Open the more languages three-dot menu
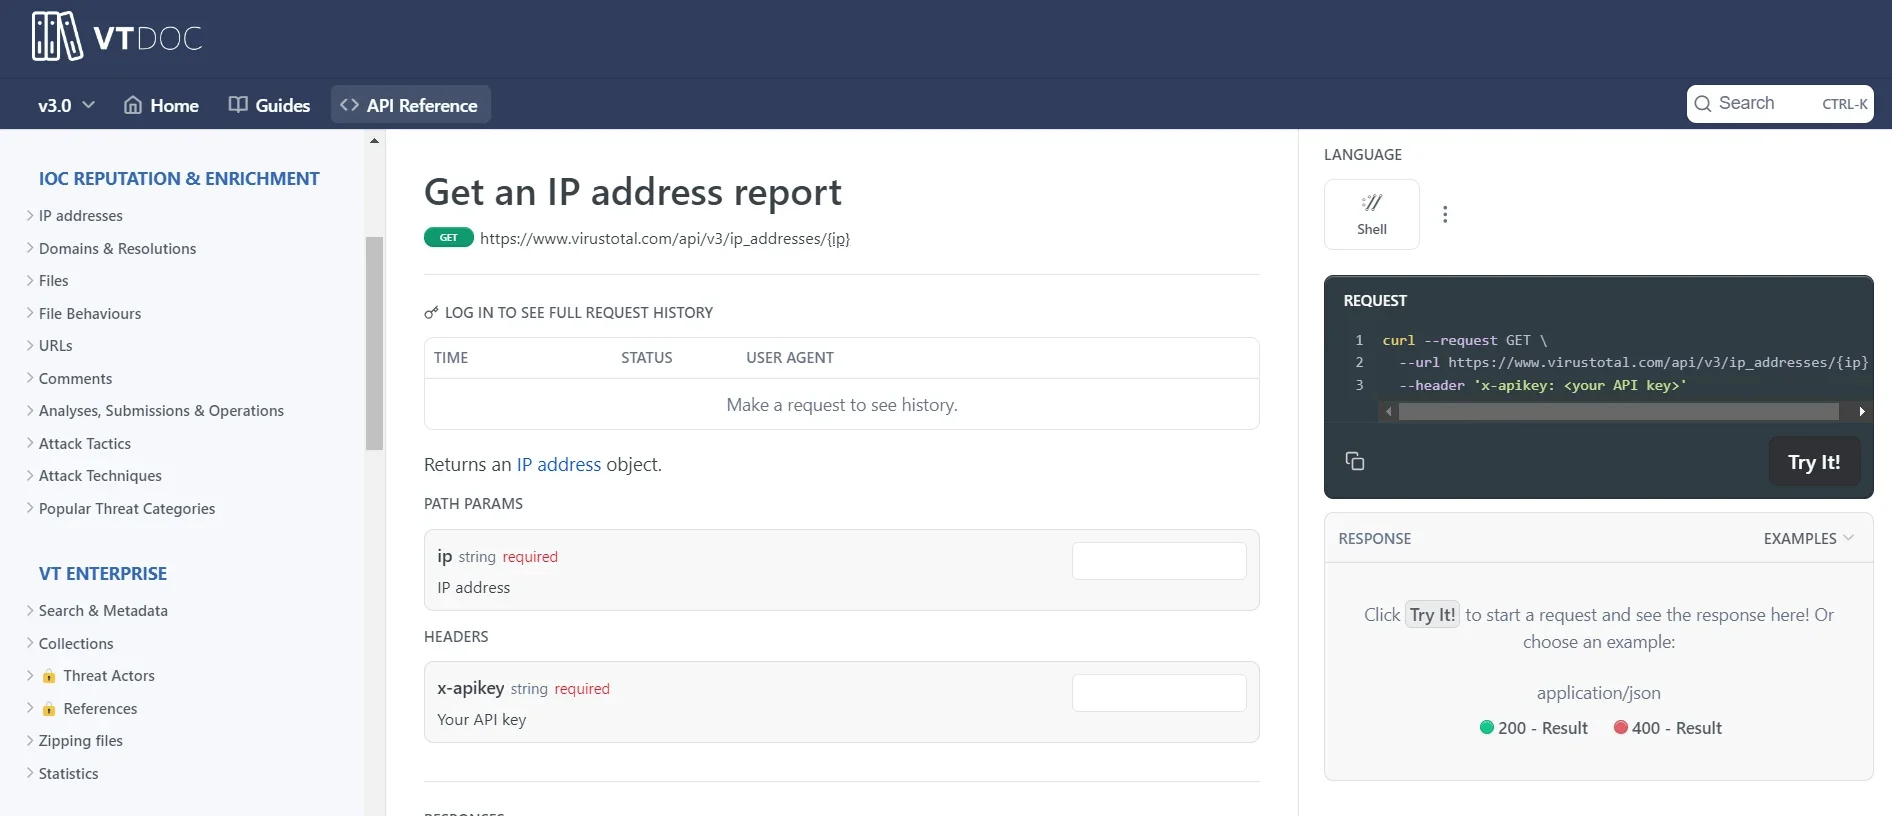The image size is (1892, 816). tap(1445, 214)
